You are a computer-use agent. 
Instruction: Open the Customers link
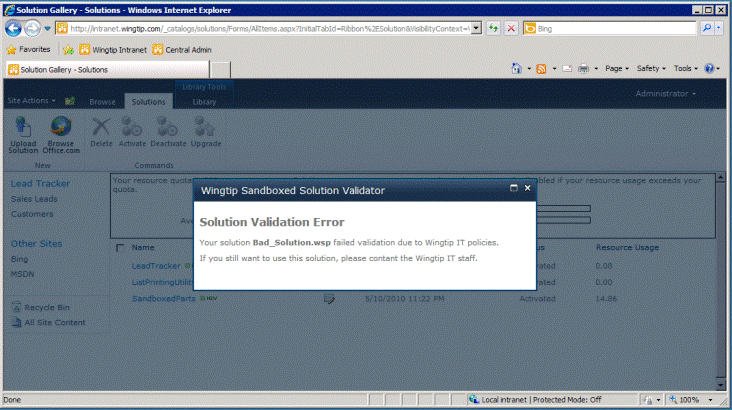[x=32, y=214]
